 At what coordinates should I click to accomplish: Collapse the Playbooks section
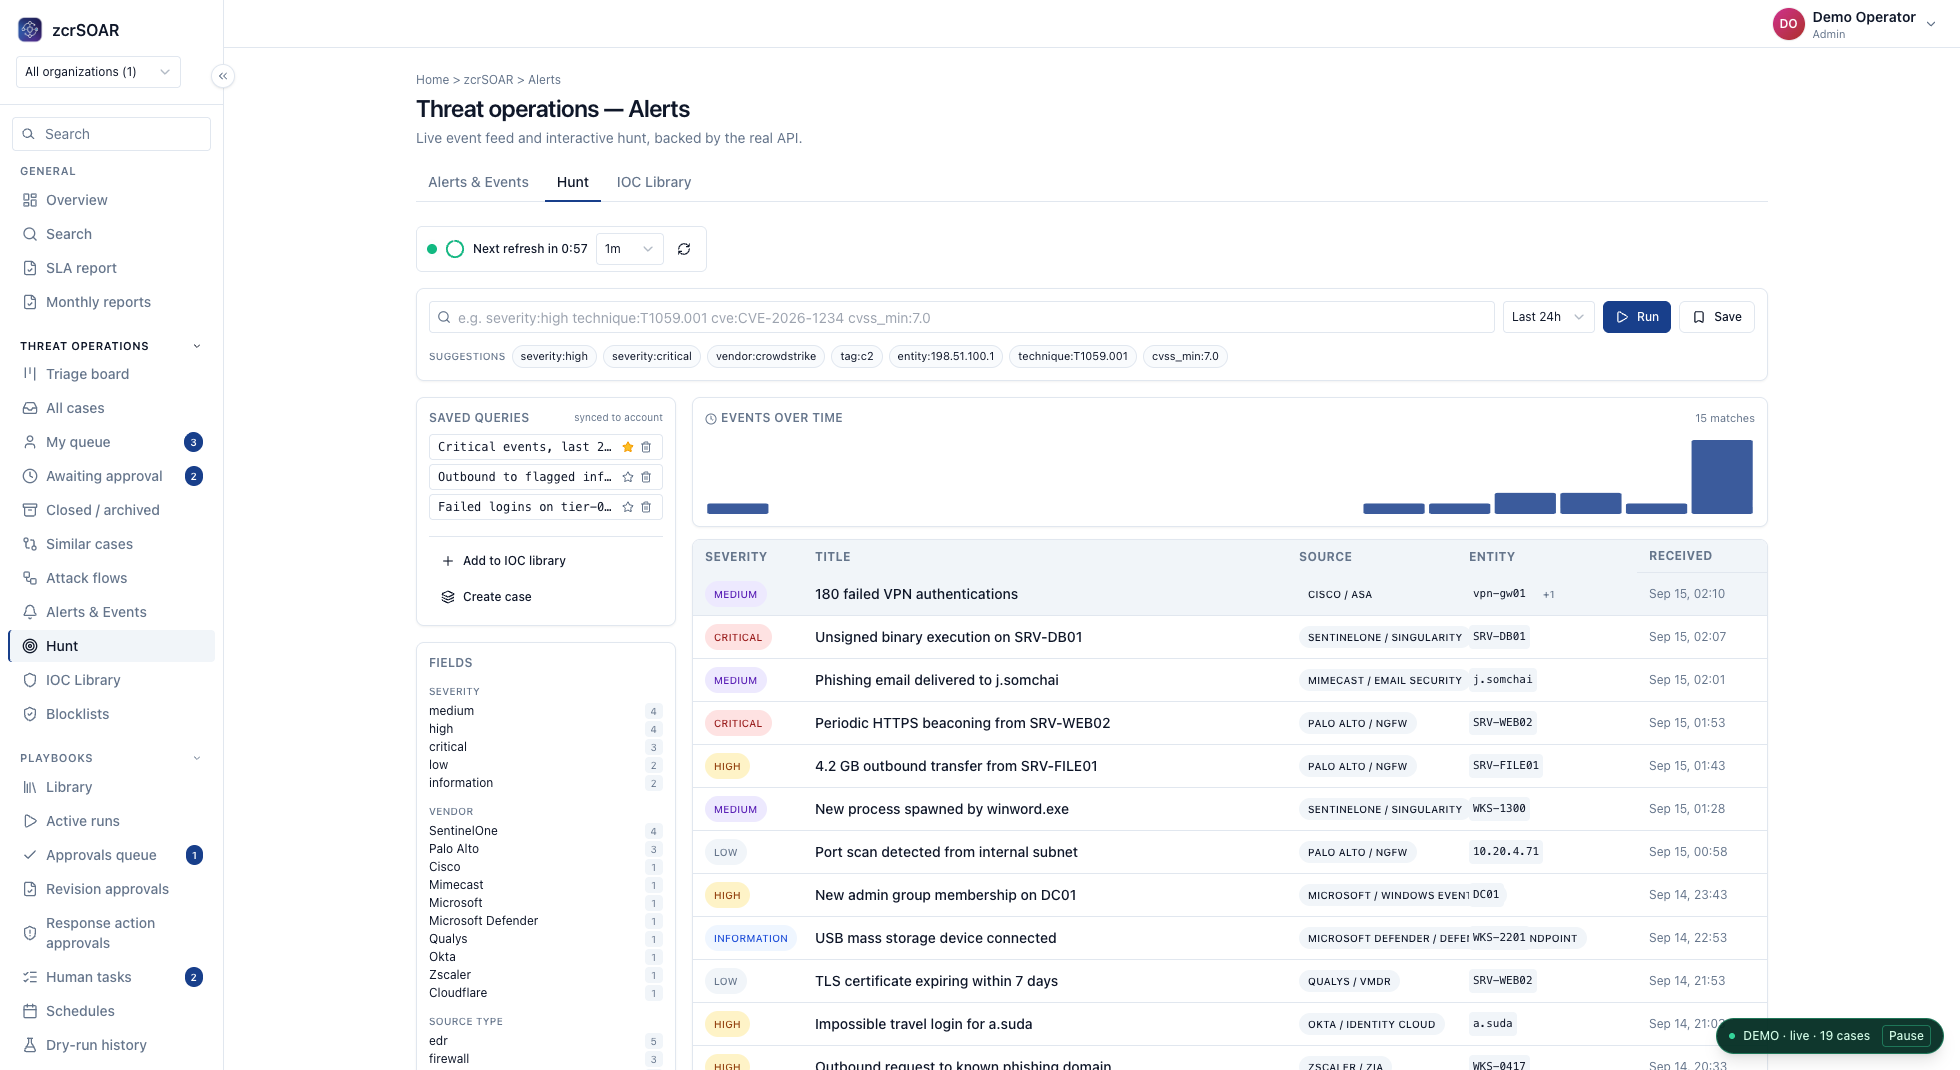[x=197, y=758]
